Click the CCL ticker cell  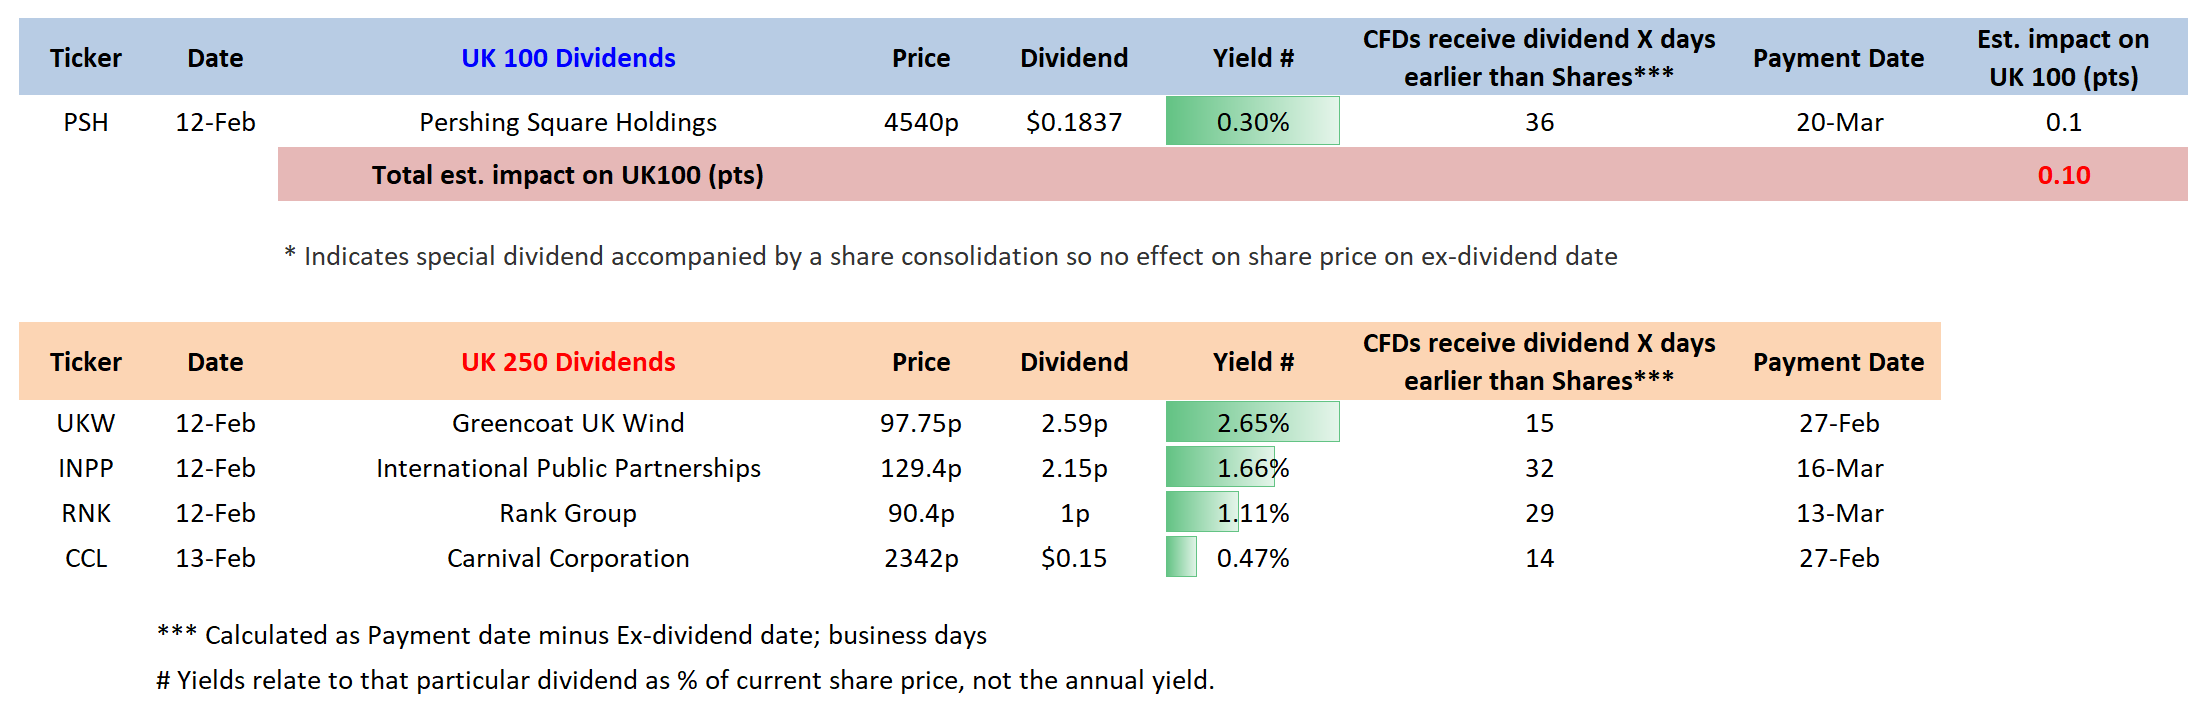[x=86, y=558]
